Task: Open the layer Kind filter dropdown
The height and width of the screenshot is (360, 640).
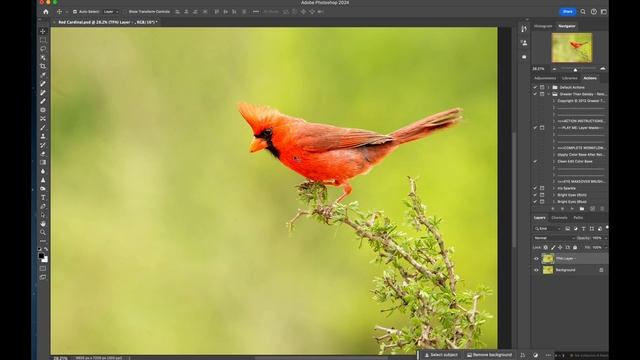Action: coord(548,229)
